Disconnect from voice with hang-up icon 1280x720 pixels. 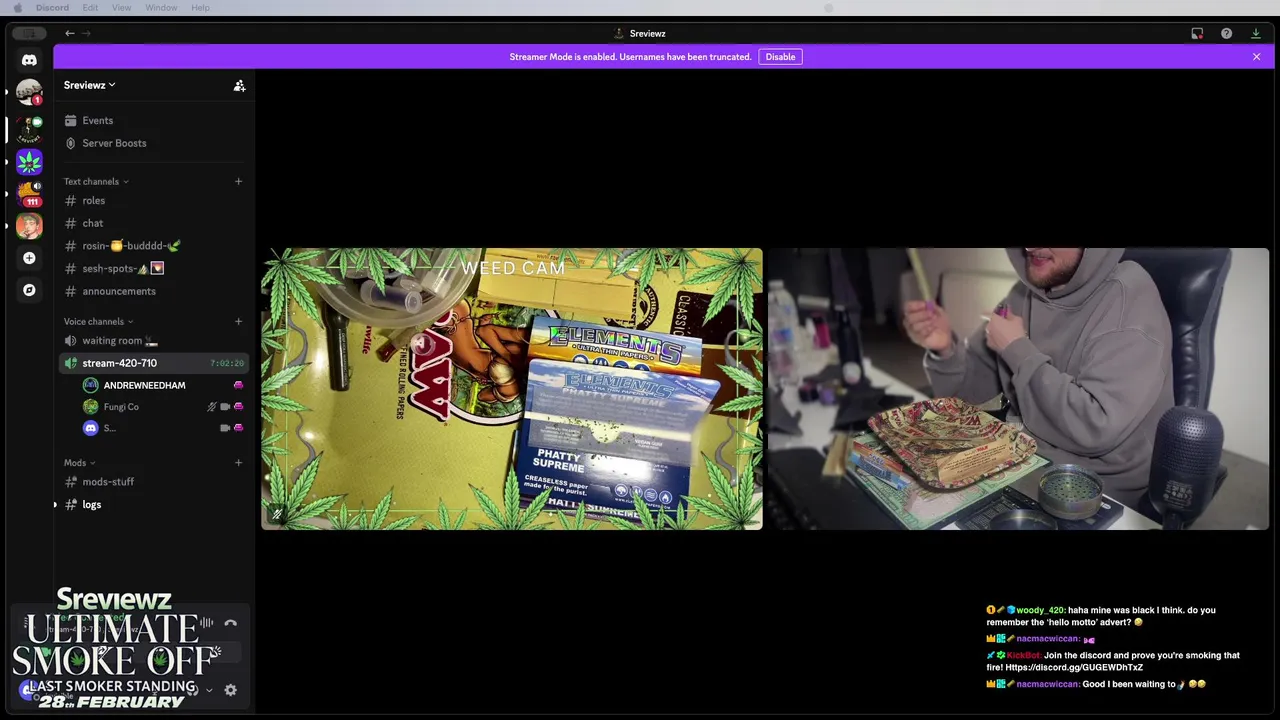tap(231, 623)
